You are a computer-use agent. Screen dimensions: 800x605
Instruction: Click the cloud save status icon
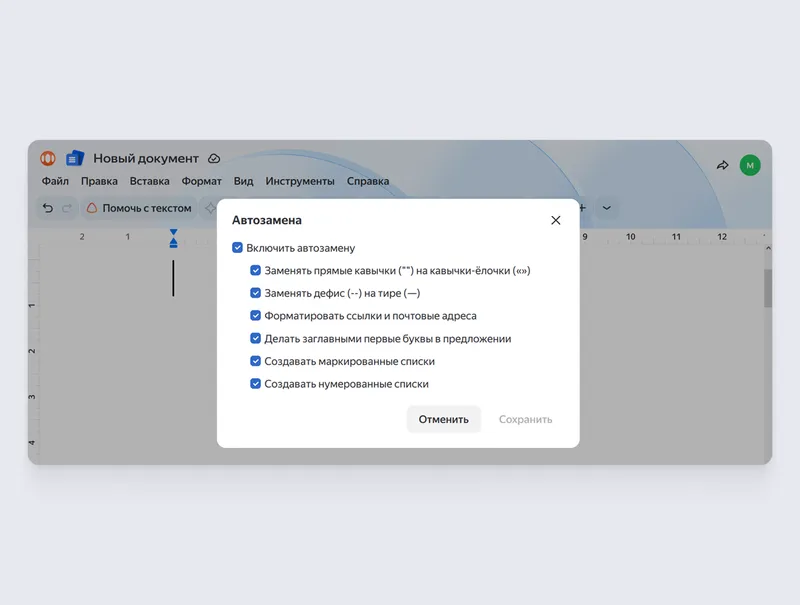[x=214, y=159]
